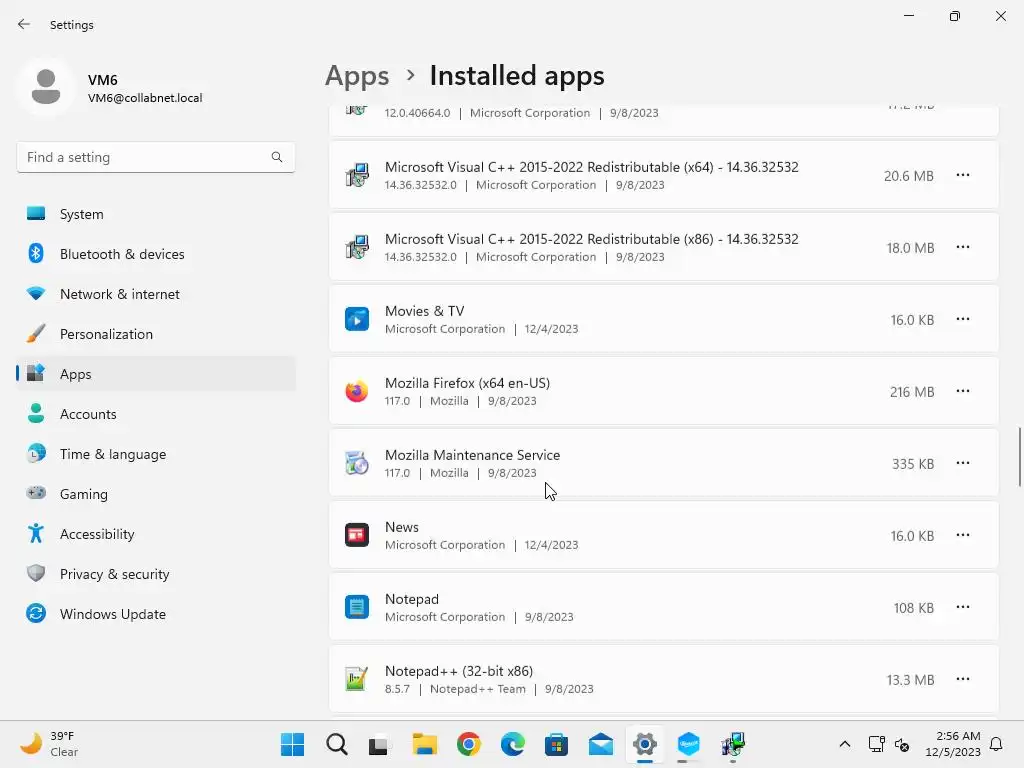Click the Apps breadcrumb link
1024x768 pixels.
(x=357, y=76)
